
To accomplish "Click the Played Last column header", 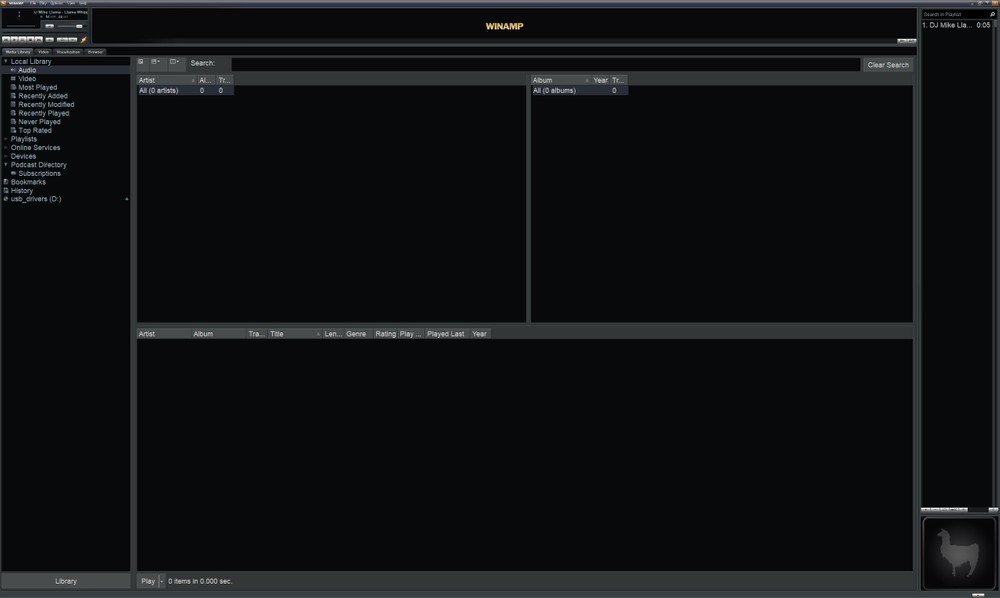I will [x=446, y=334].
